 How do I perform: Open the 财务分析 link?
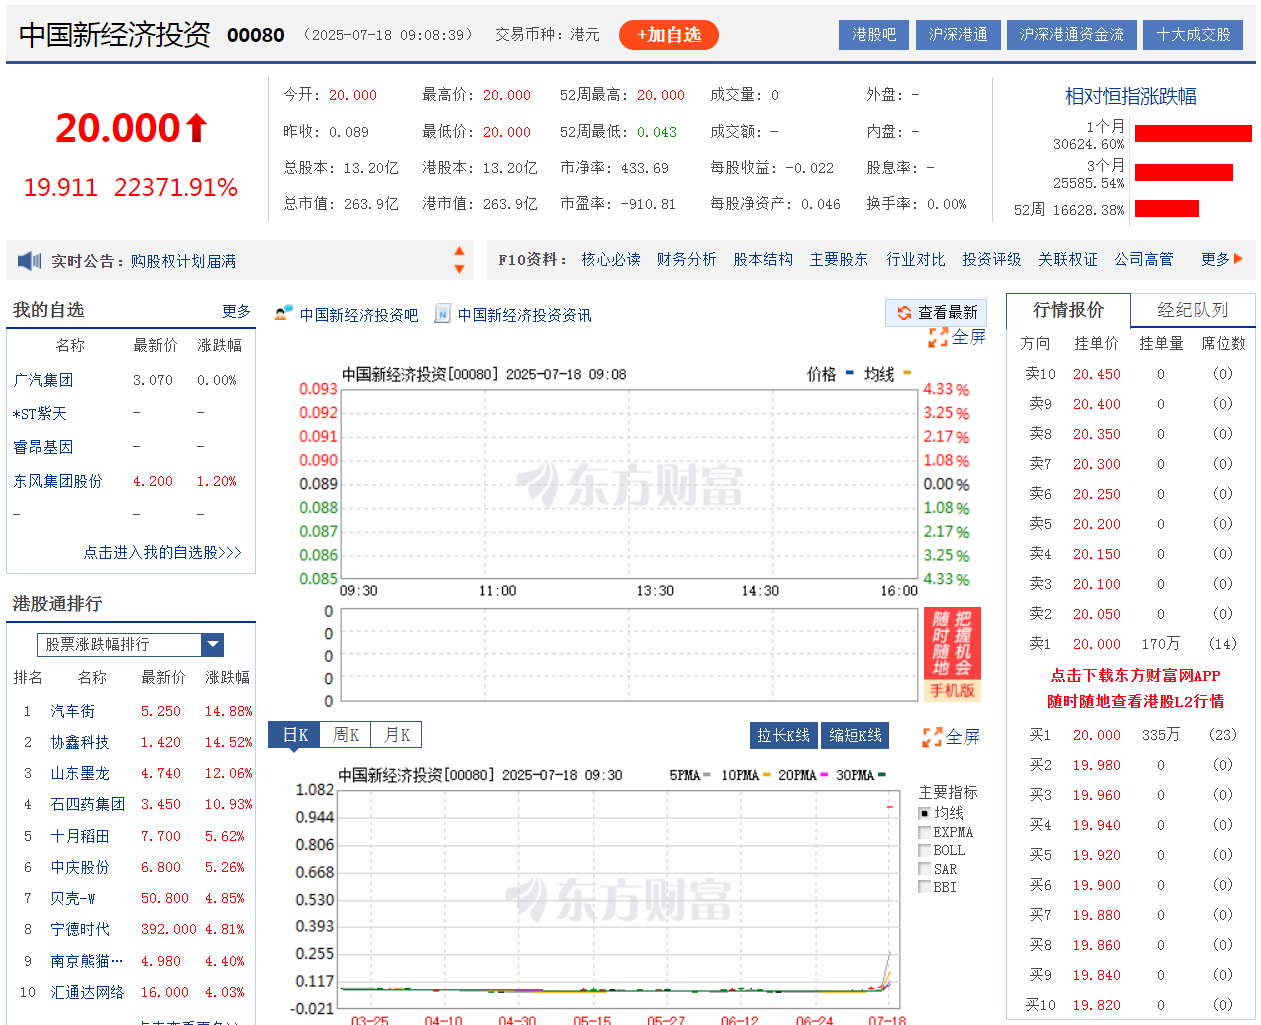click(686, 259)
